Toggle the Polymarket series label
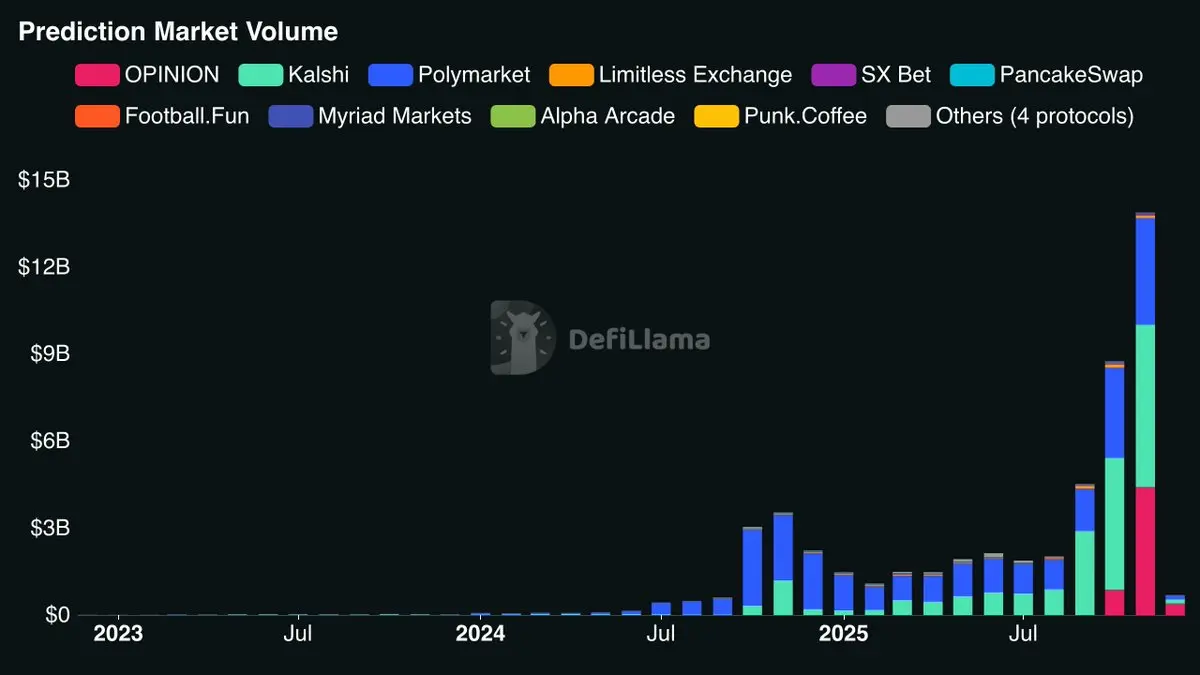The height and width of the screenshot is (675, 1200). (x=474, y=75)
